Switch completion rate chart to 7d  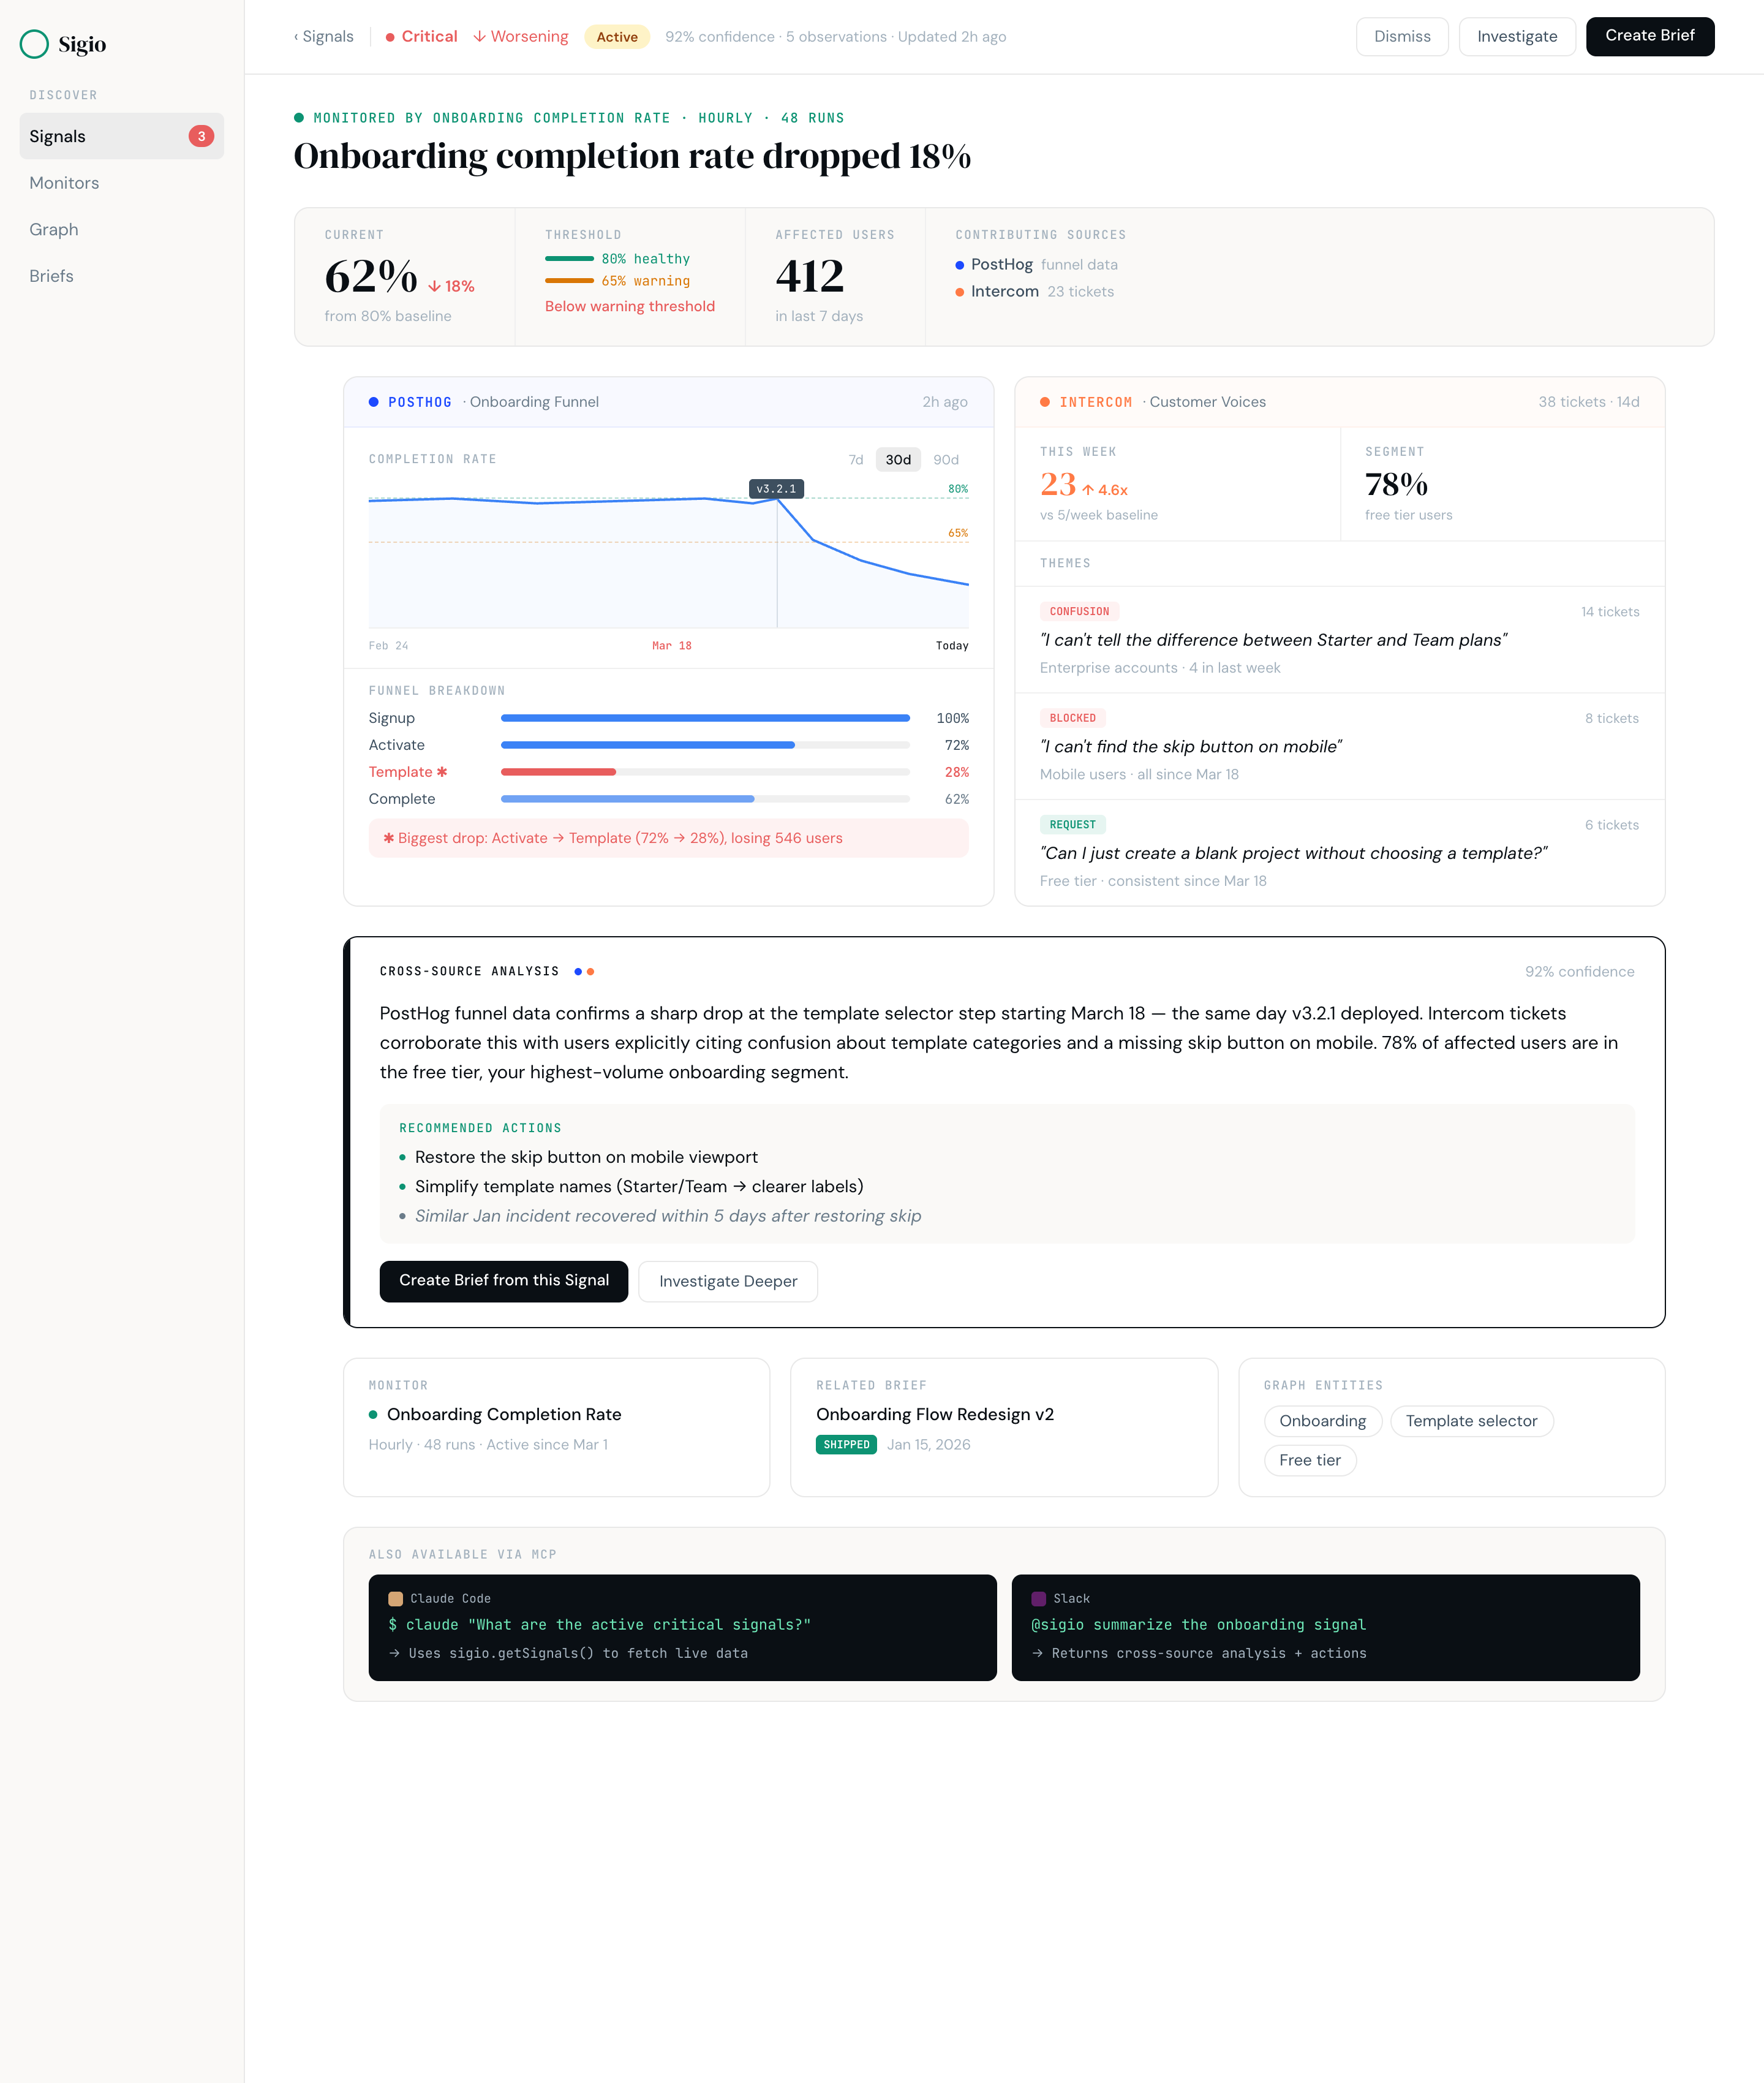coord(855,459)
